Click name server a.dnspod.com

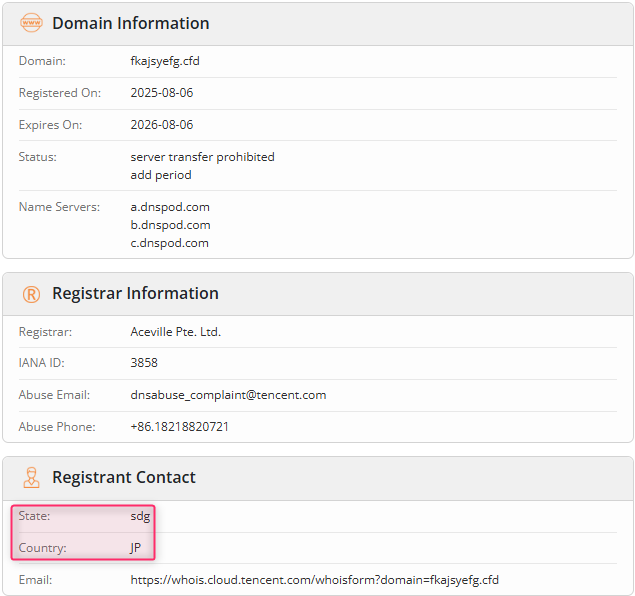click(x=170, y=207)
